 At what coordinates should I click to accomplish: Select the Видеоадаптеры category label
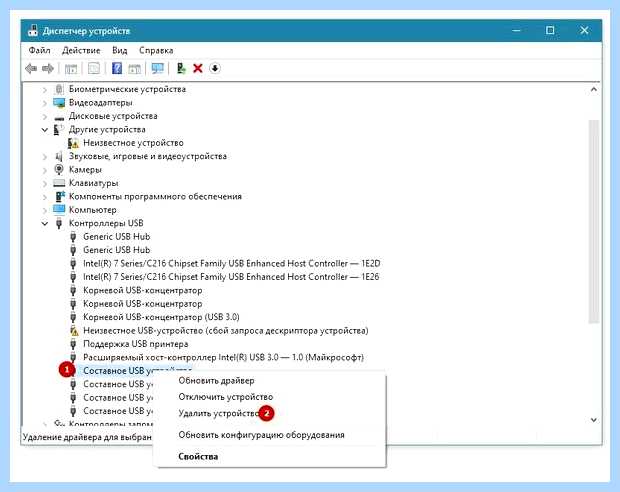coord(100,103)
